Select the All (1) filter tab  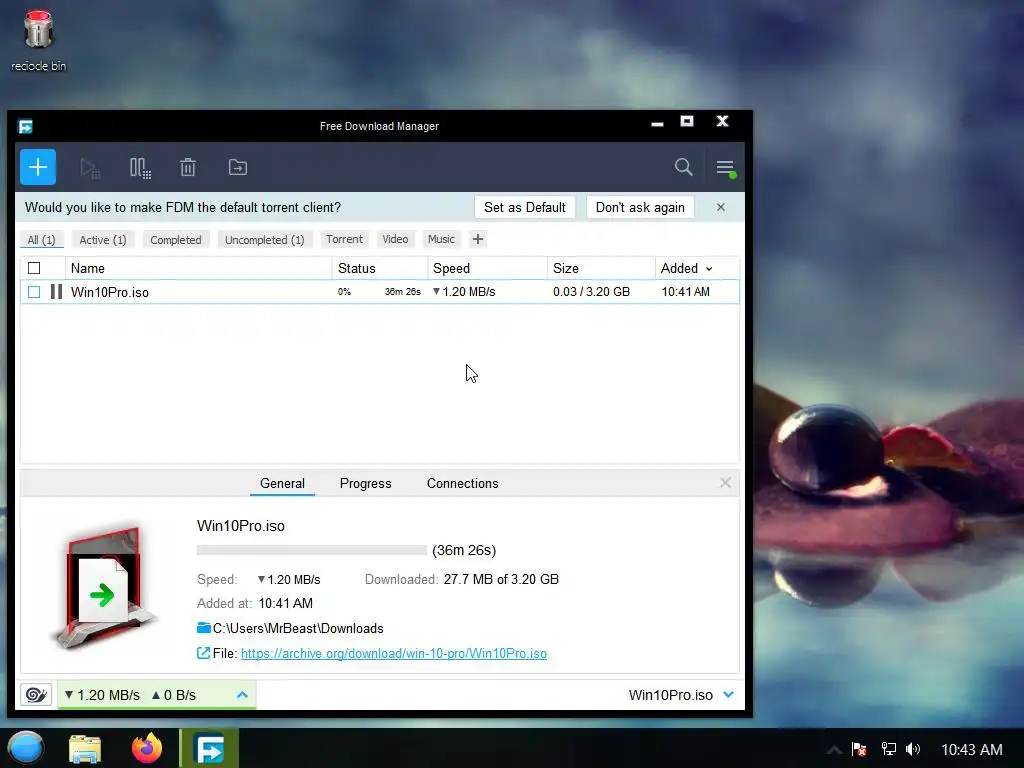41,240
